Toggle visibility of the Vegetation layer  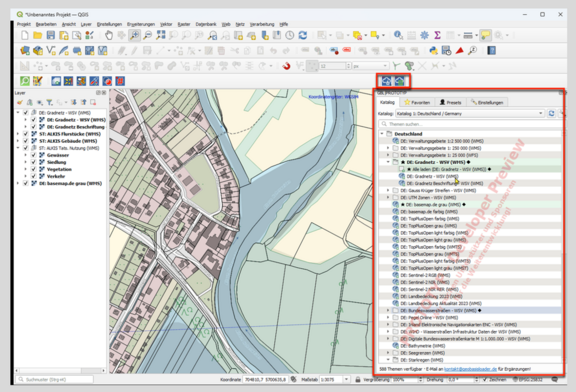tap(33, 169)
